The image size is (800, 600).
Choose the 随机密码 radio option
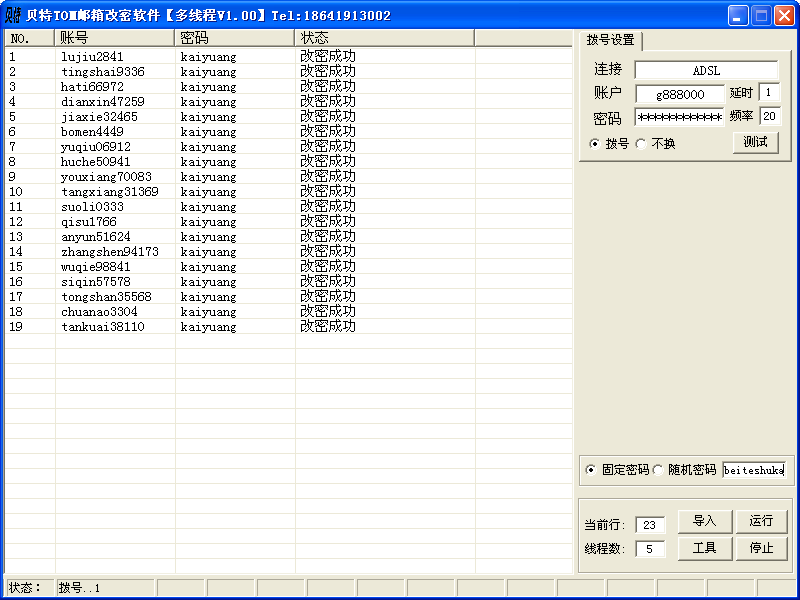pyautogui.click(x=657, y=470)
